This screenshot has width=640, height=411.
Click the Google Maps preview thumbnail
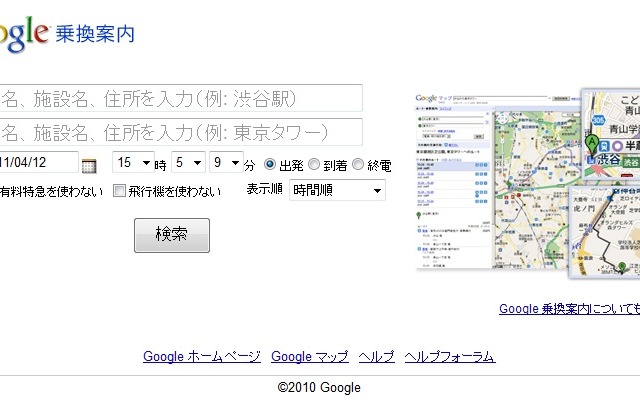point(527,184)
